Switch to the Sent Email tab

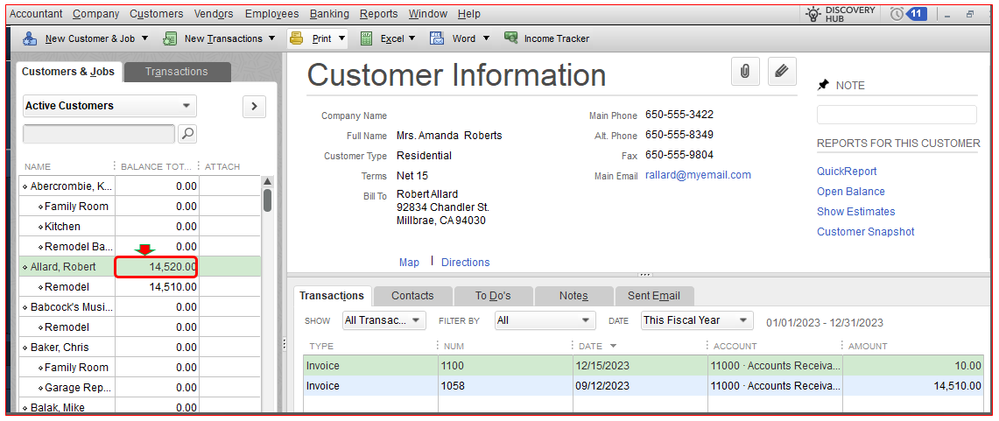coord(654,296)
